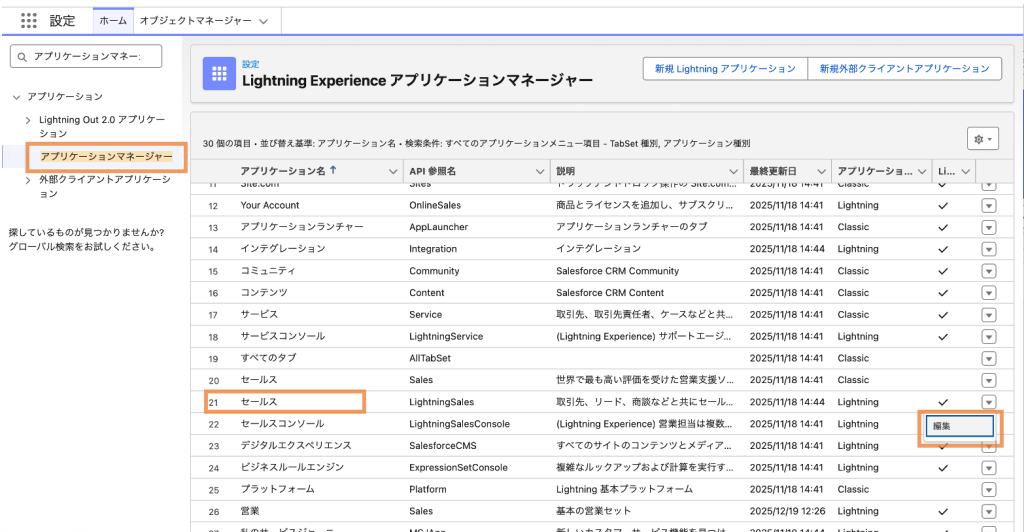Click the Application Manager header app icon
The width and height of the screenshot is (1024, 532).
pos(219,73)
